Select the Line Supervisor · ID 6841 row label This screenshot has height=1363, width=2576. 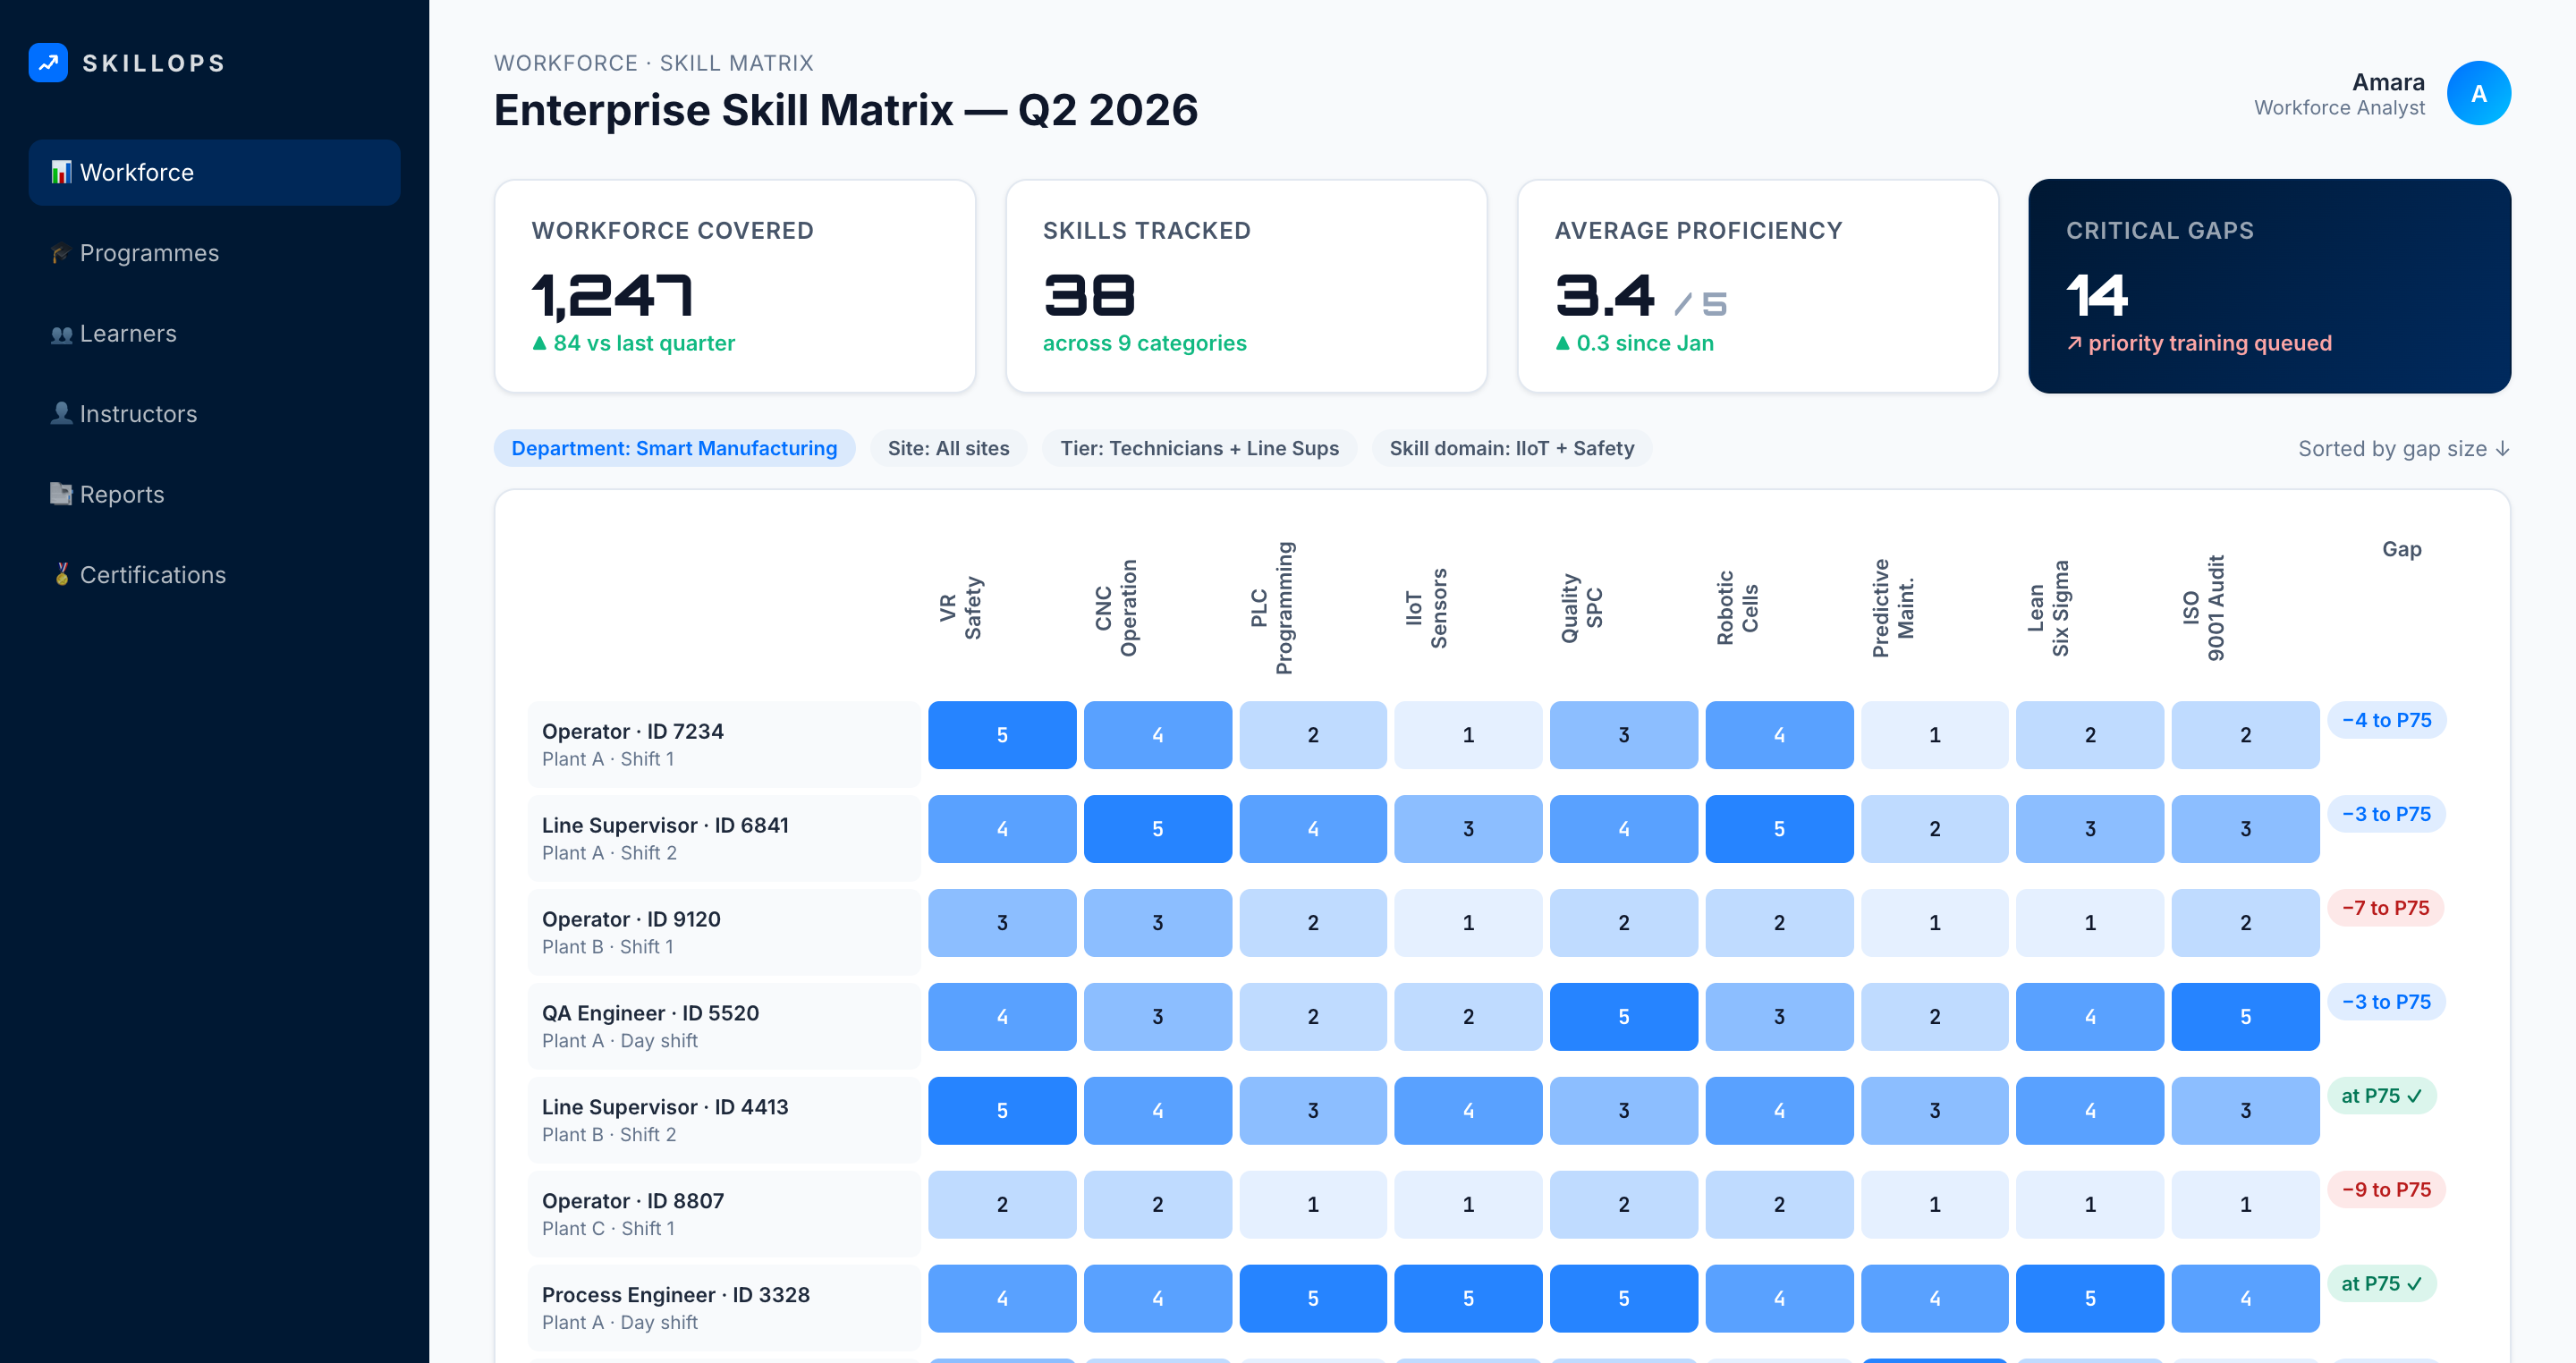pos(724,838)
